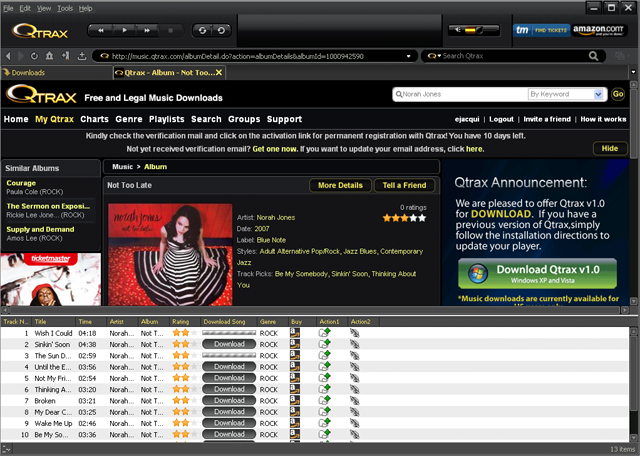Open the View menu
The width and height of the screenshot is (640, 456).
[44, 8]
